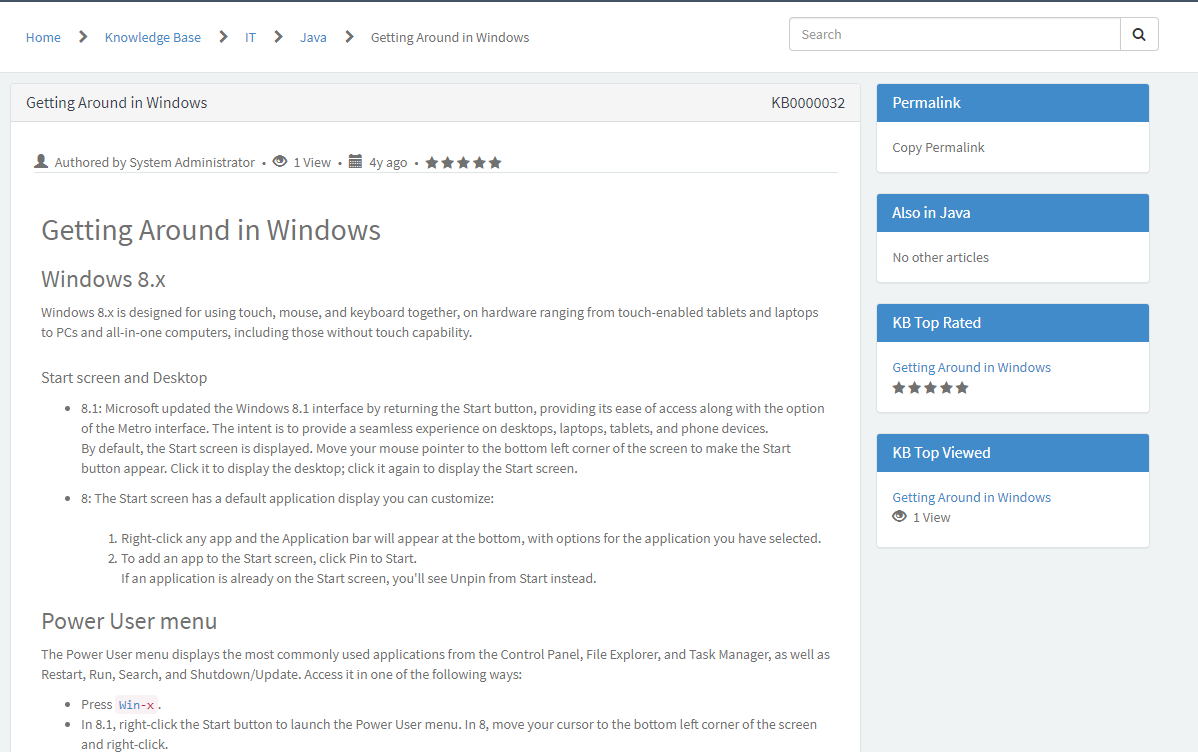This screenshot has height=752, width=1198.
Task: Open Getting Around in Windows under KB Top Rated
Action: tap(971, 367)
